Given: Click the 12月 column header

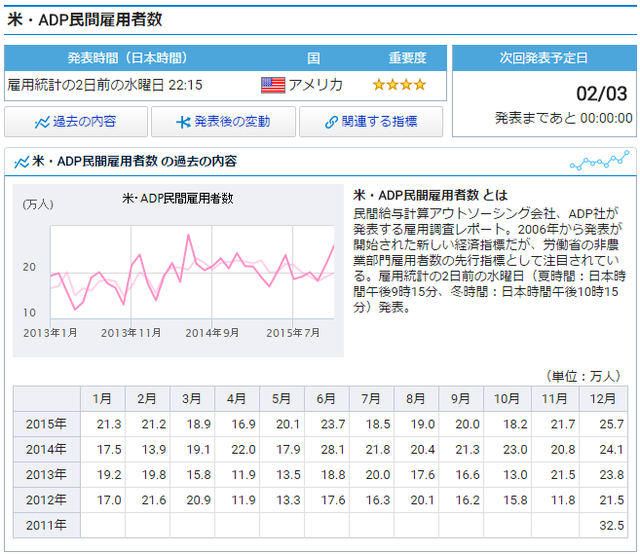Looking at the screenshot, I should pos(603,398).
